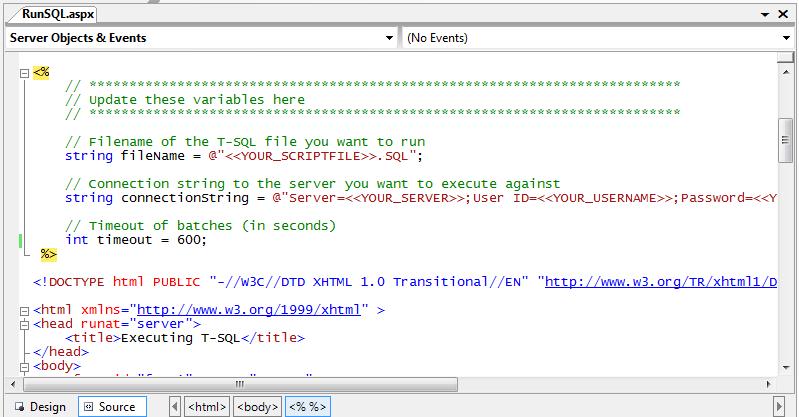This screenshot has height=417, width=799.
Task: Select the <% %> tag navigator button
Action: coord(307,407)
